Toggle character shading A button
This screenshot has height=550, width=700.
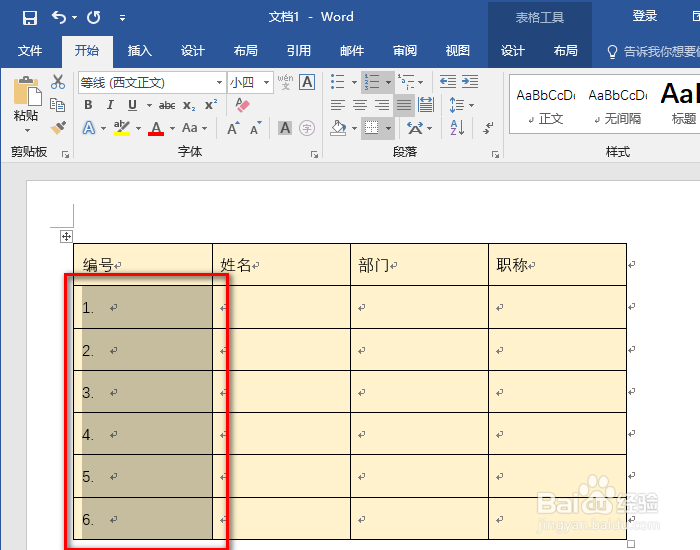tap(285, 128)
